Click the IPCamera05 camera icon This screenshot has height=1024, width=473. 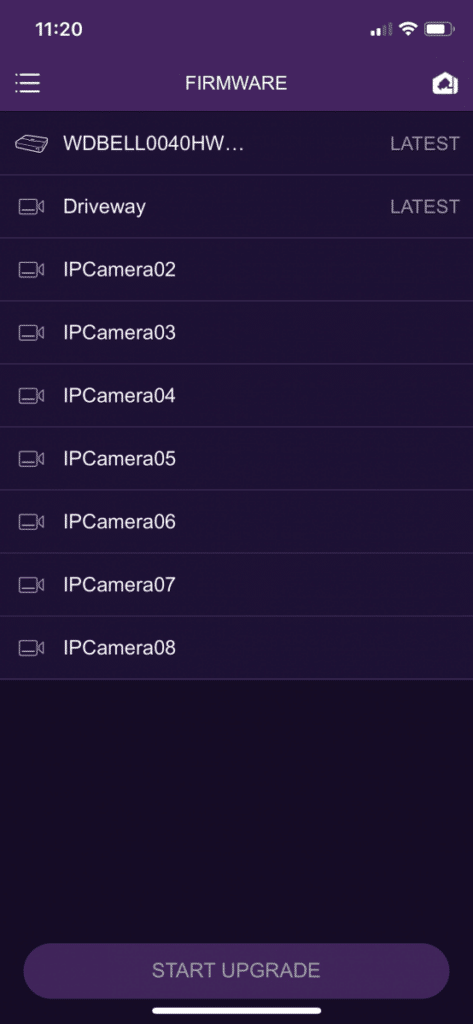click(x=31, y=459)
